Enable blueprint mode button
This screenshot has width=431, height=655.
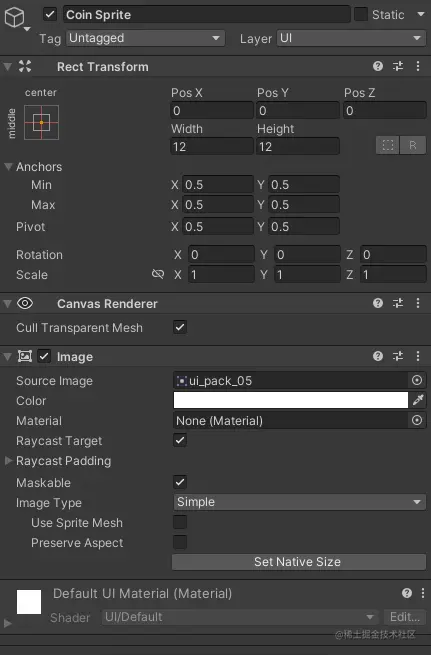pos(388,145)
